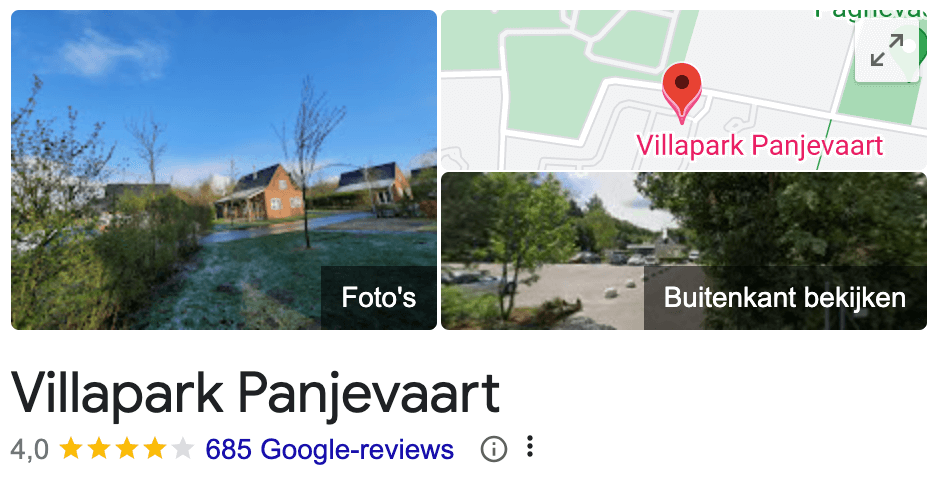Open the three-dot more options menu

tap(529, 447)
